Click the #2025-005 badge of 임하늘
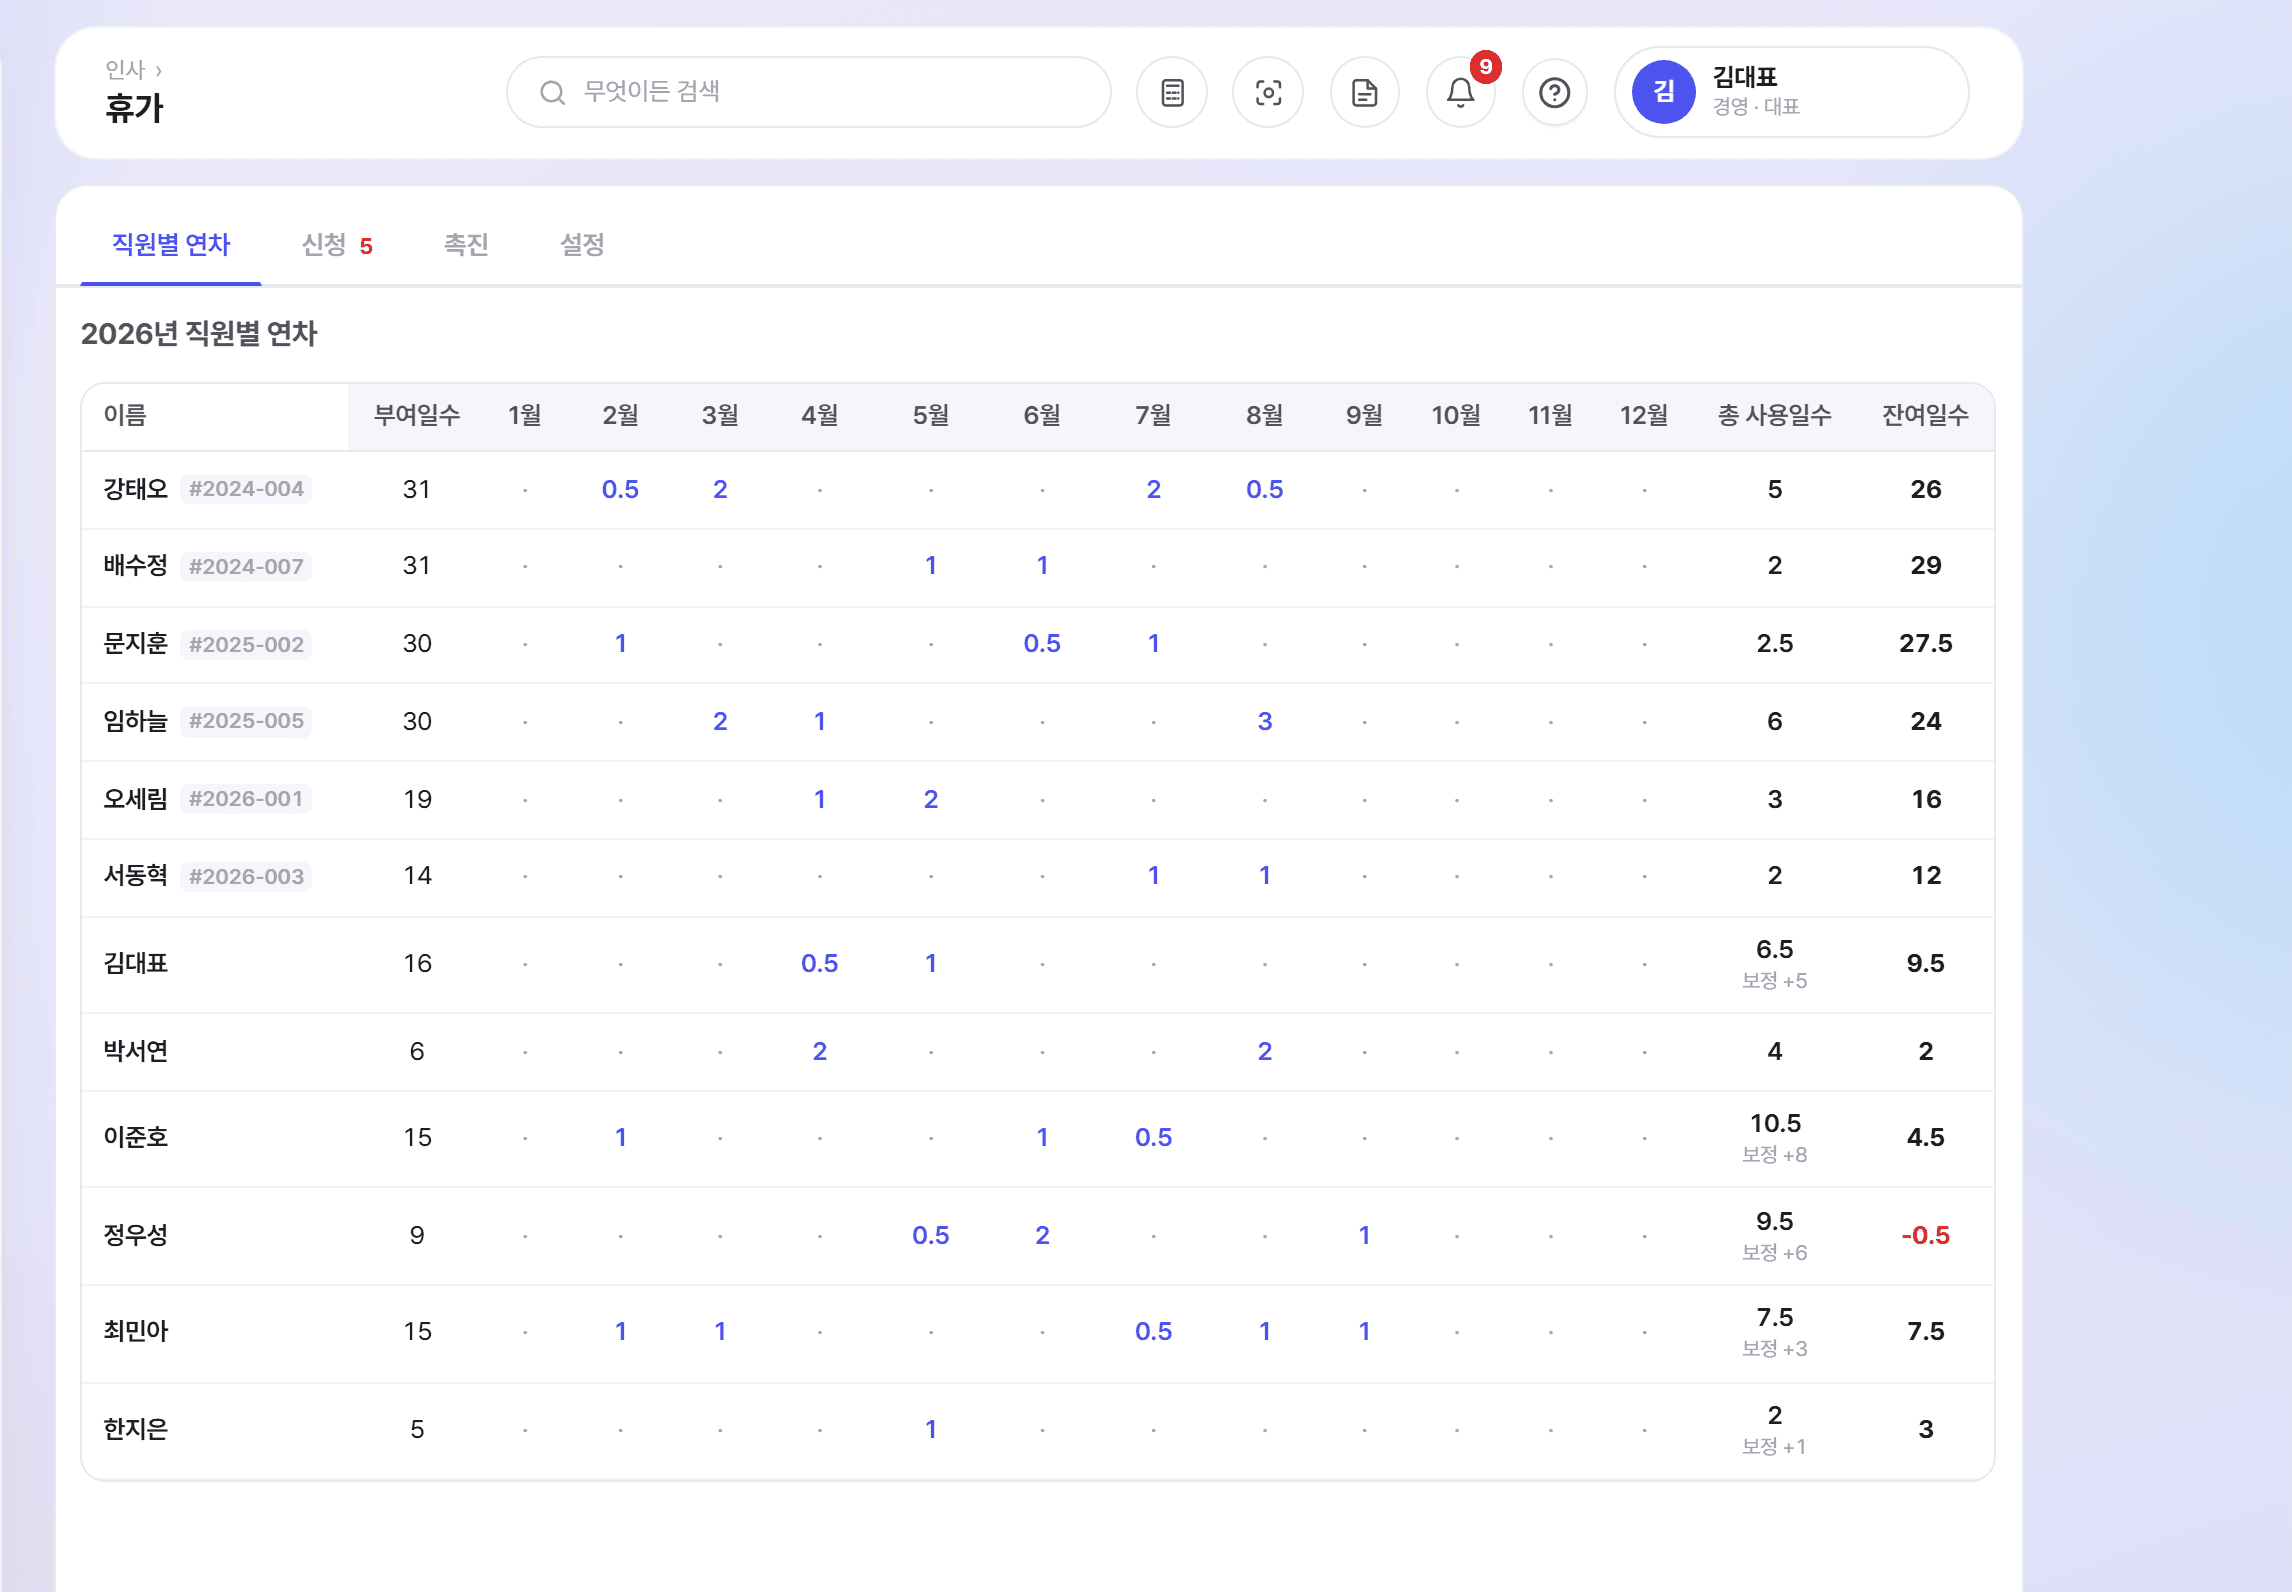 [246, 721]
